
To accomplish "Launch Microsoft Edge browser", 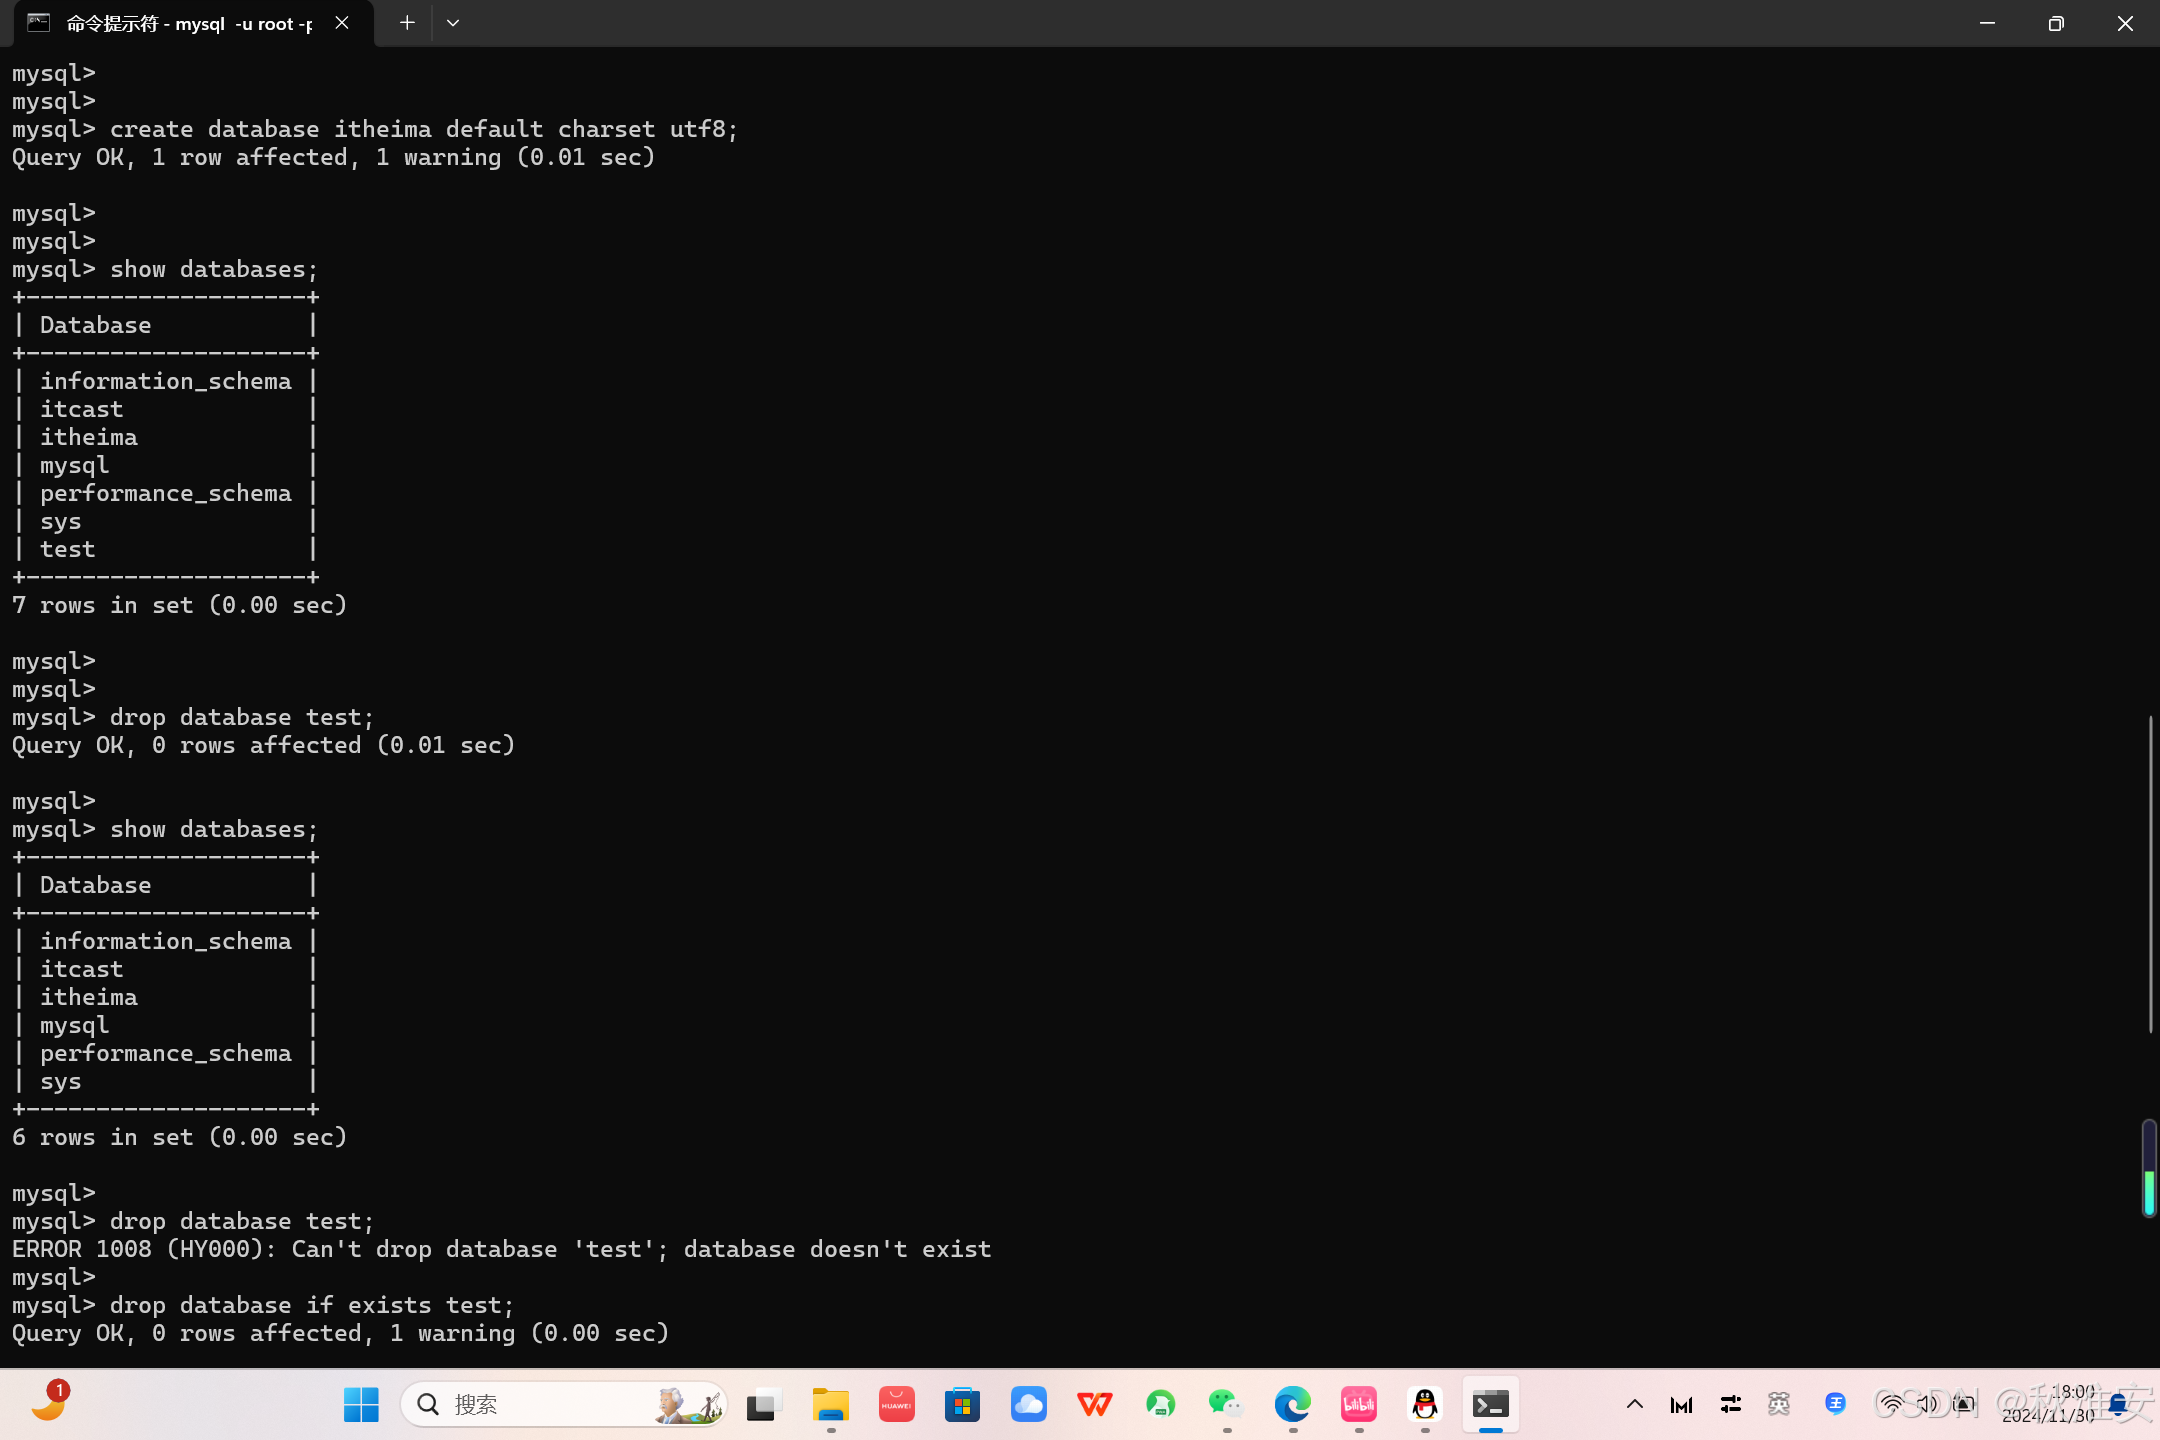I will point(1292,1405).
